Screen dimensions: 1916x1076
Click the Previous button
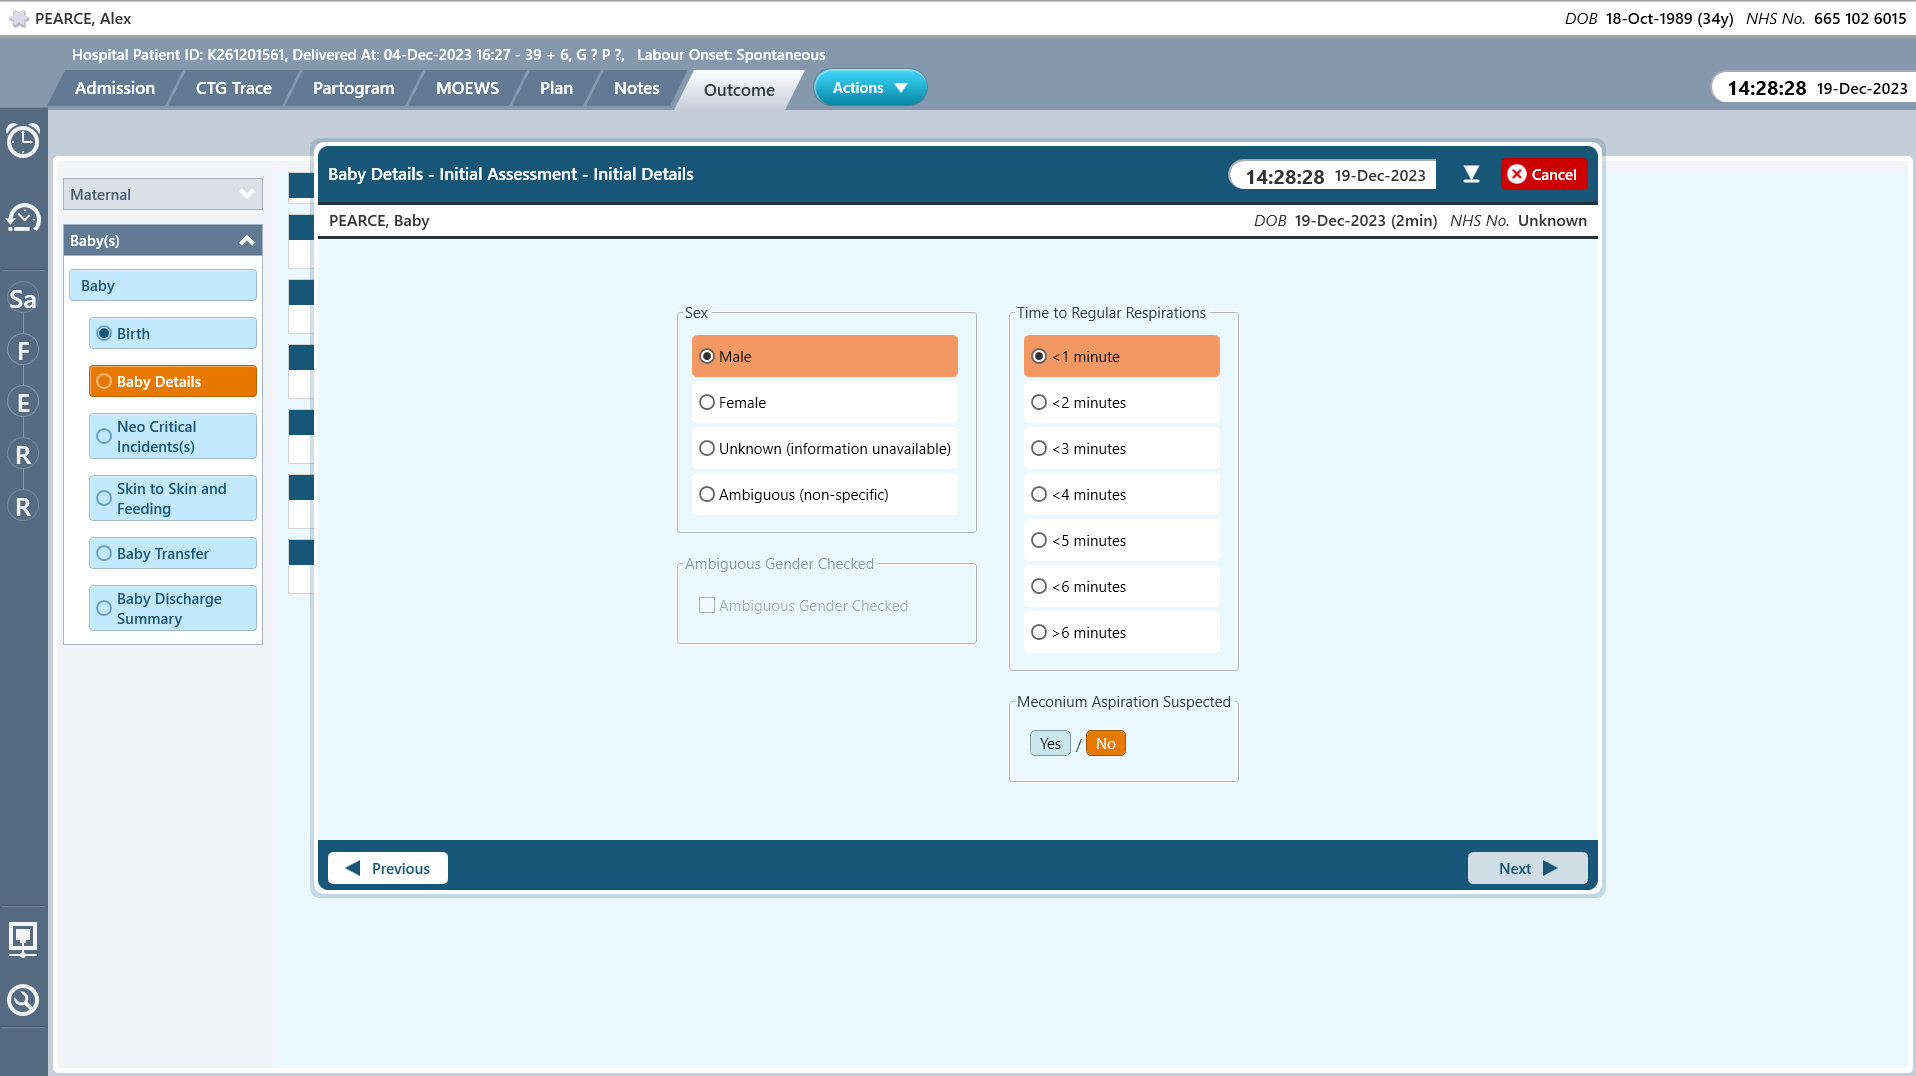coord(388,868)
